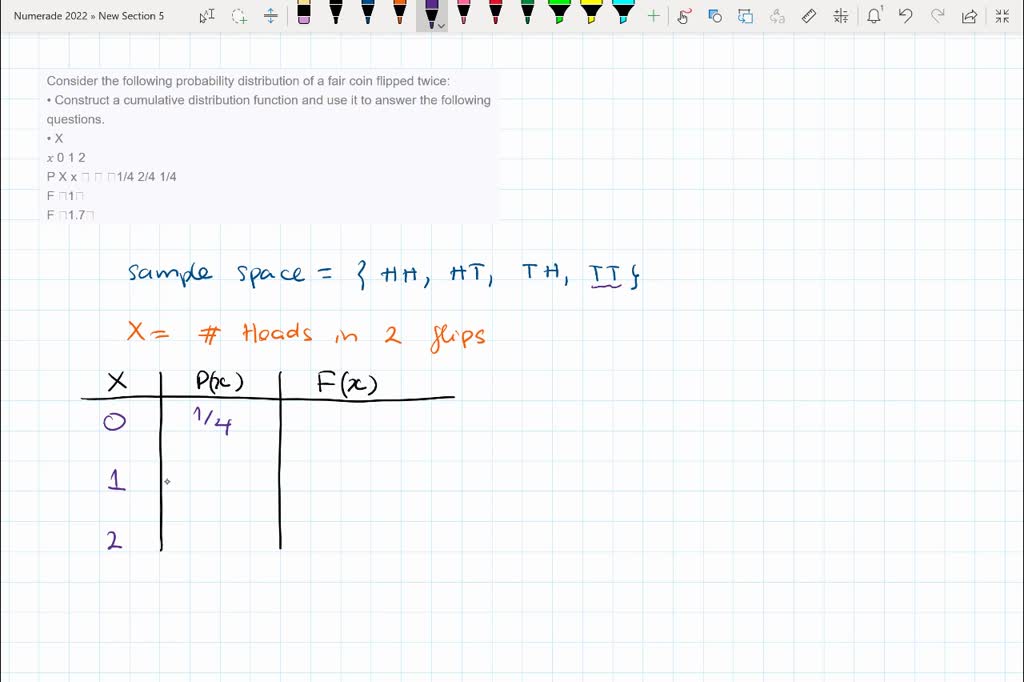Click the Redo button
Screen dimensions: 1024x682
pyautogui.click(x=938, y=15)
